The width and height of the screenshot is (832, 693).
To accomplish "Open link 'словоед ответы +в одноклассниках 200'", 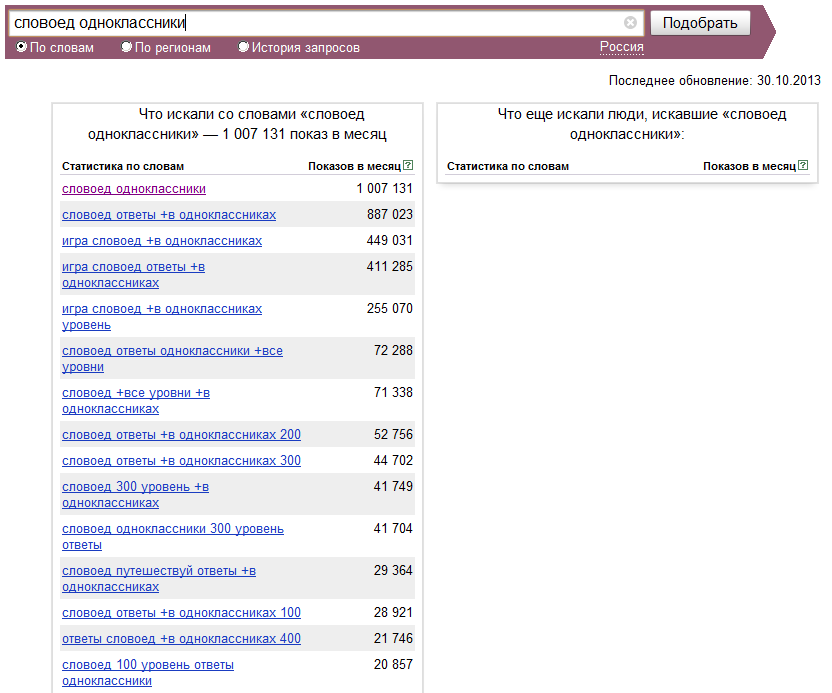I will [x=181, y=435].
